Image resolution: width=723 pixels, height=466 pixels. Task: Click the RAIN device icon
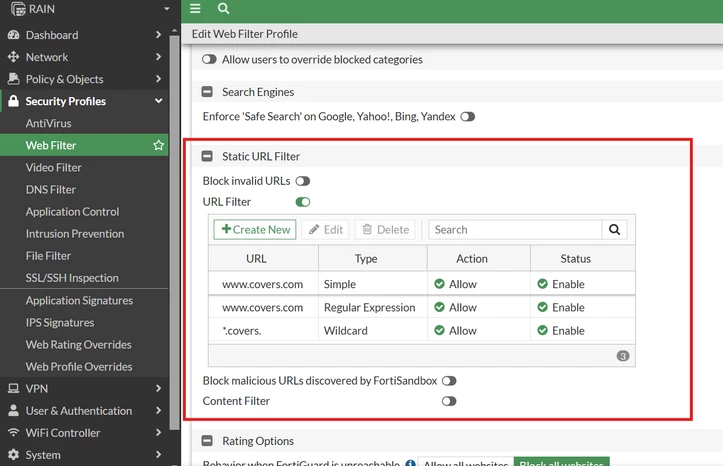[x=18, y=9]
